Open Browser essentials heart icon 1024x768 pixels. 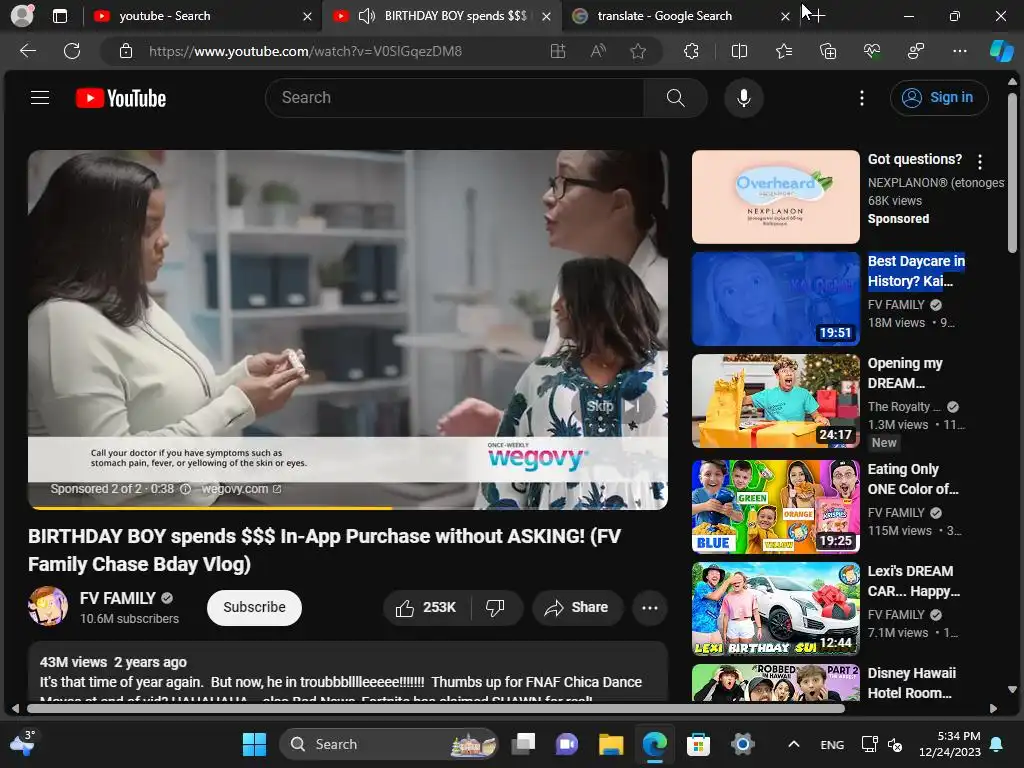[x=872, y=51]
